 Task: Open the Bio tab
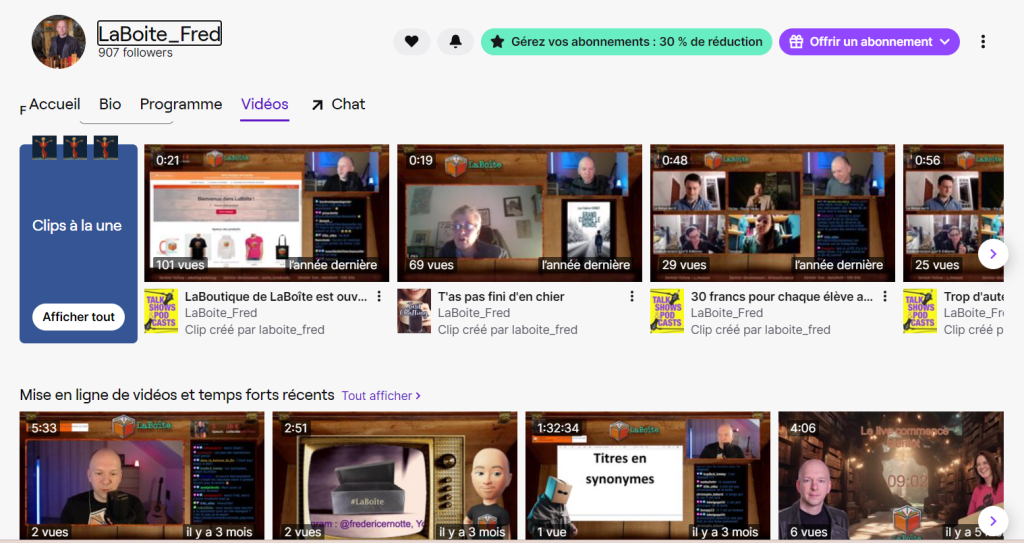pyautogui.click(x=110, y=104)
